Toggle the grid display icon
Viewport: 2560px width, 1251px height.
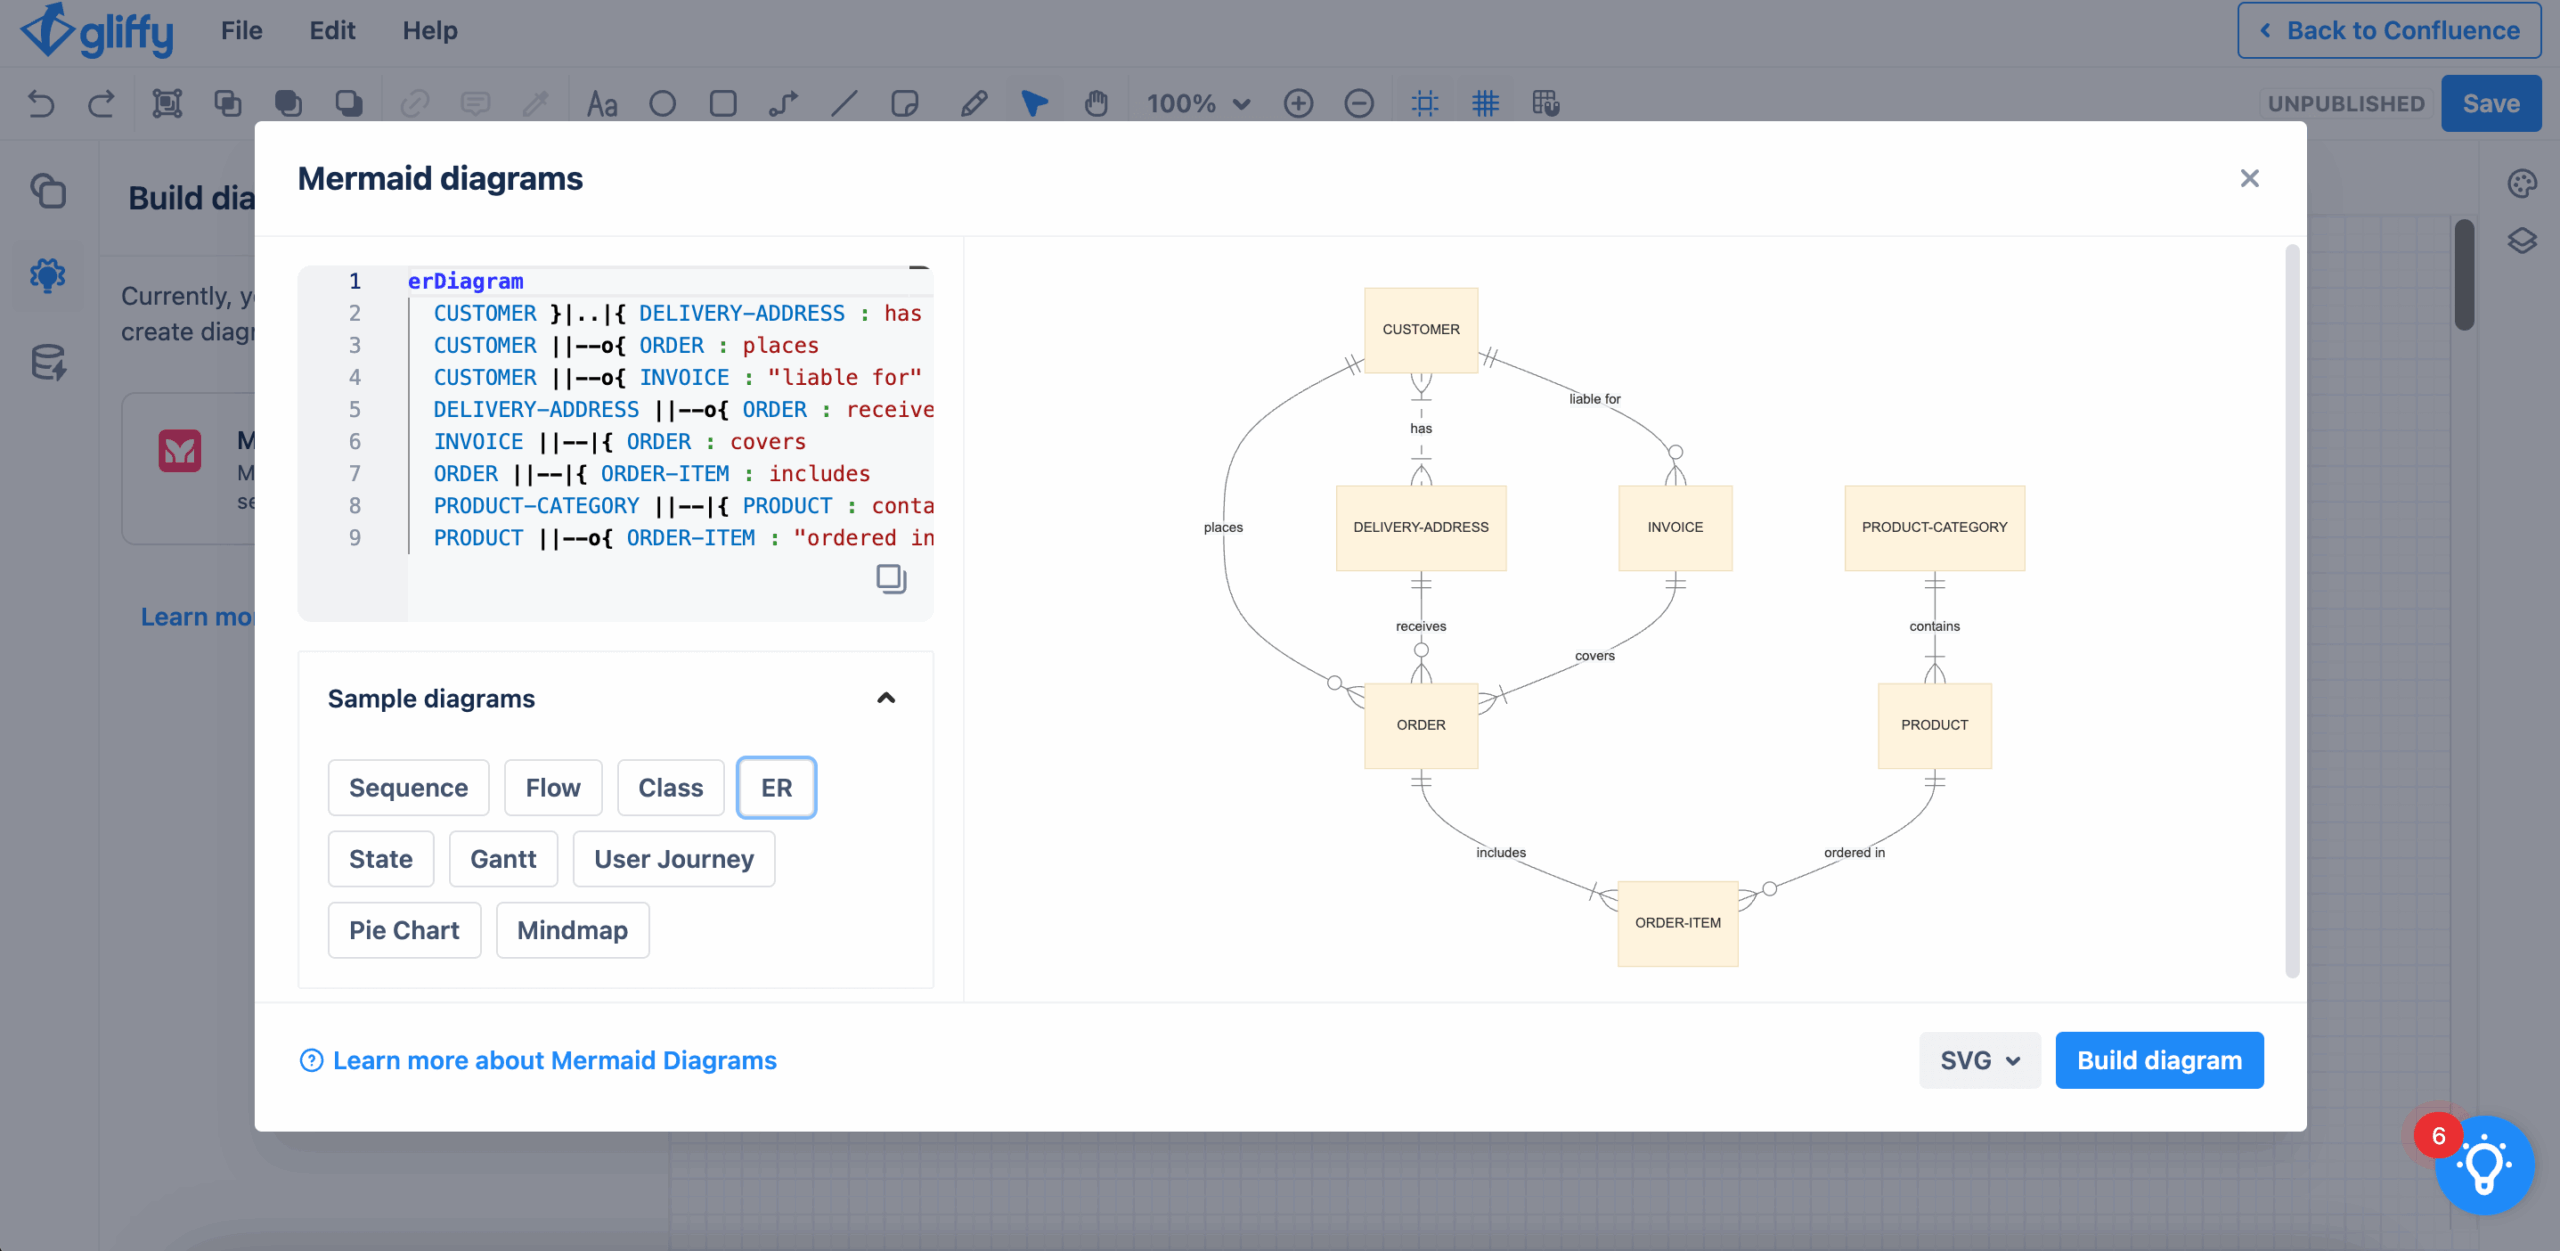[x=1485, y=103]
